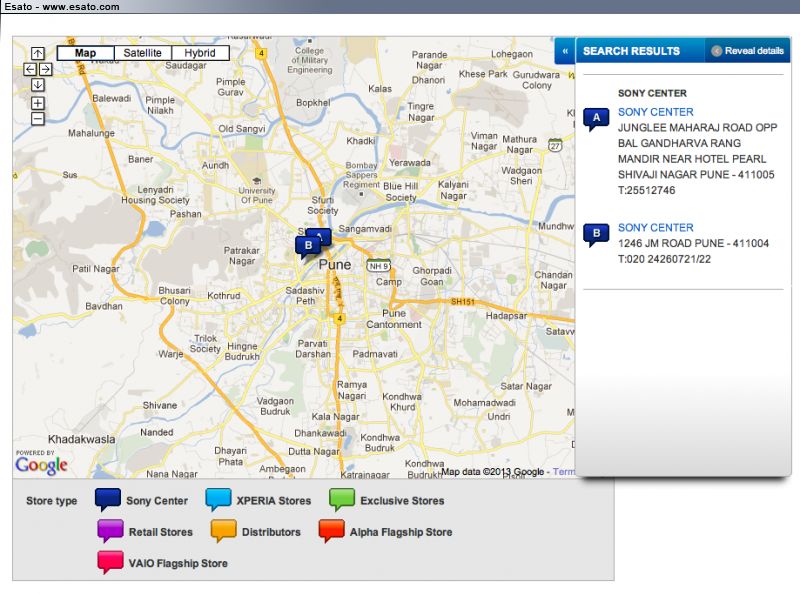
Task: Pan the map up with arrow control
Action: (37, 53)
